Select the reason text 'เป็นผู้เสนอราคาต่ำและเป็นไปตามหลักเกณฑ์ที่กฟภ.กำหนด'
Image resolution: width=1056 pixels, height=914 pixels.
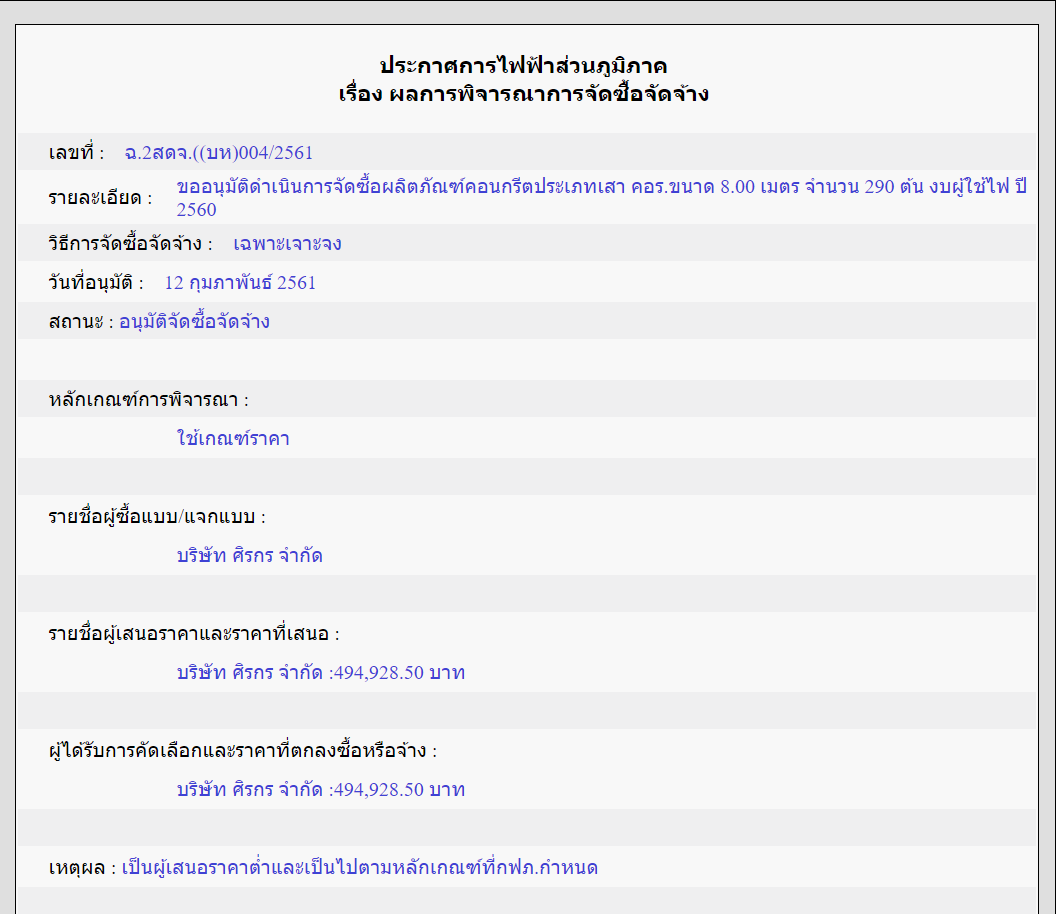[360, 868]
